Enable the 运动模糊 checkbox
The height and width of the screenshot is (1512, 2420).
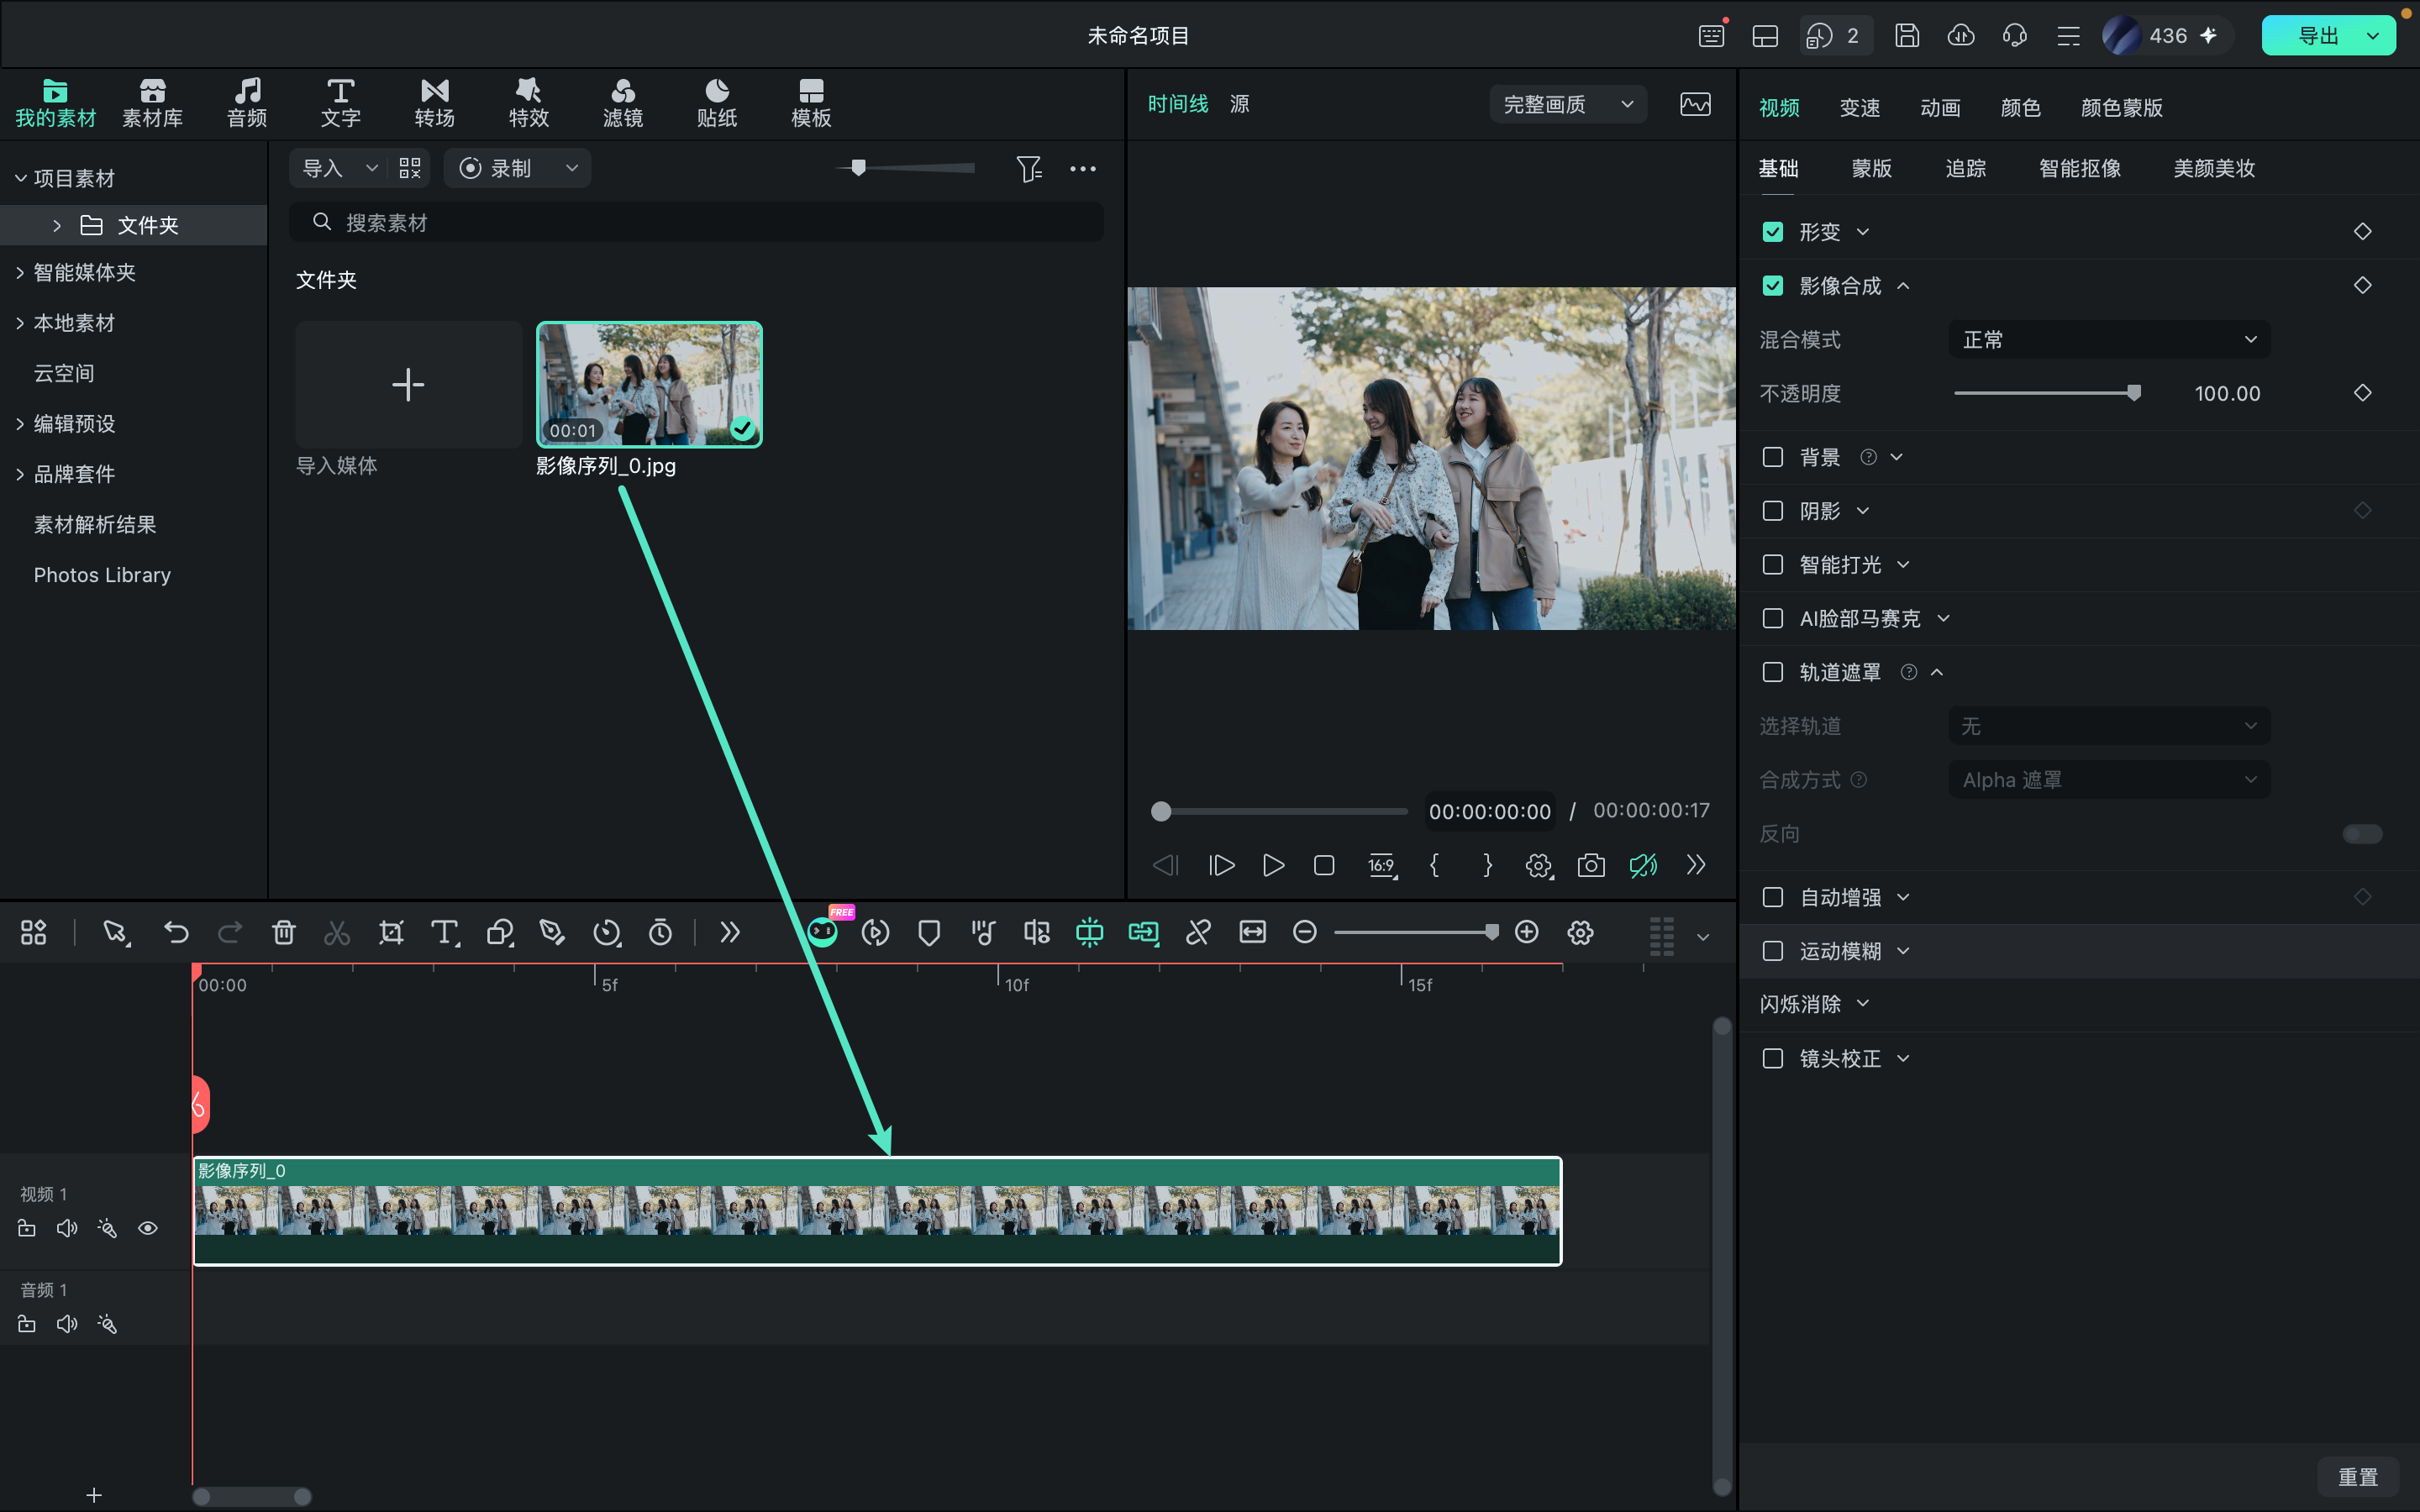pos(1773,951)
